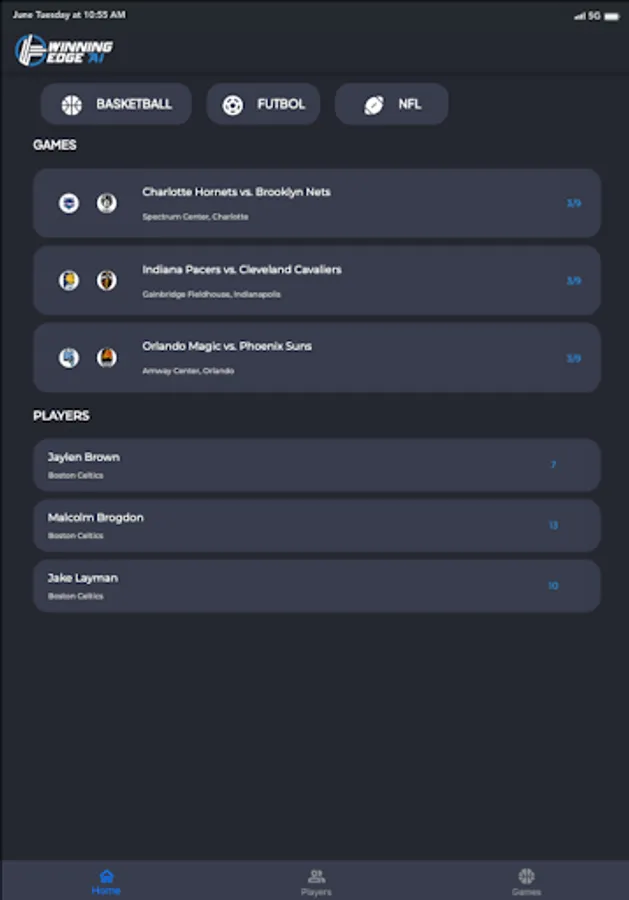Select the NFL sport filter

coord(391,103)
